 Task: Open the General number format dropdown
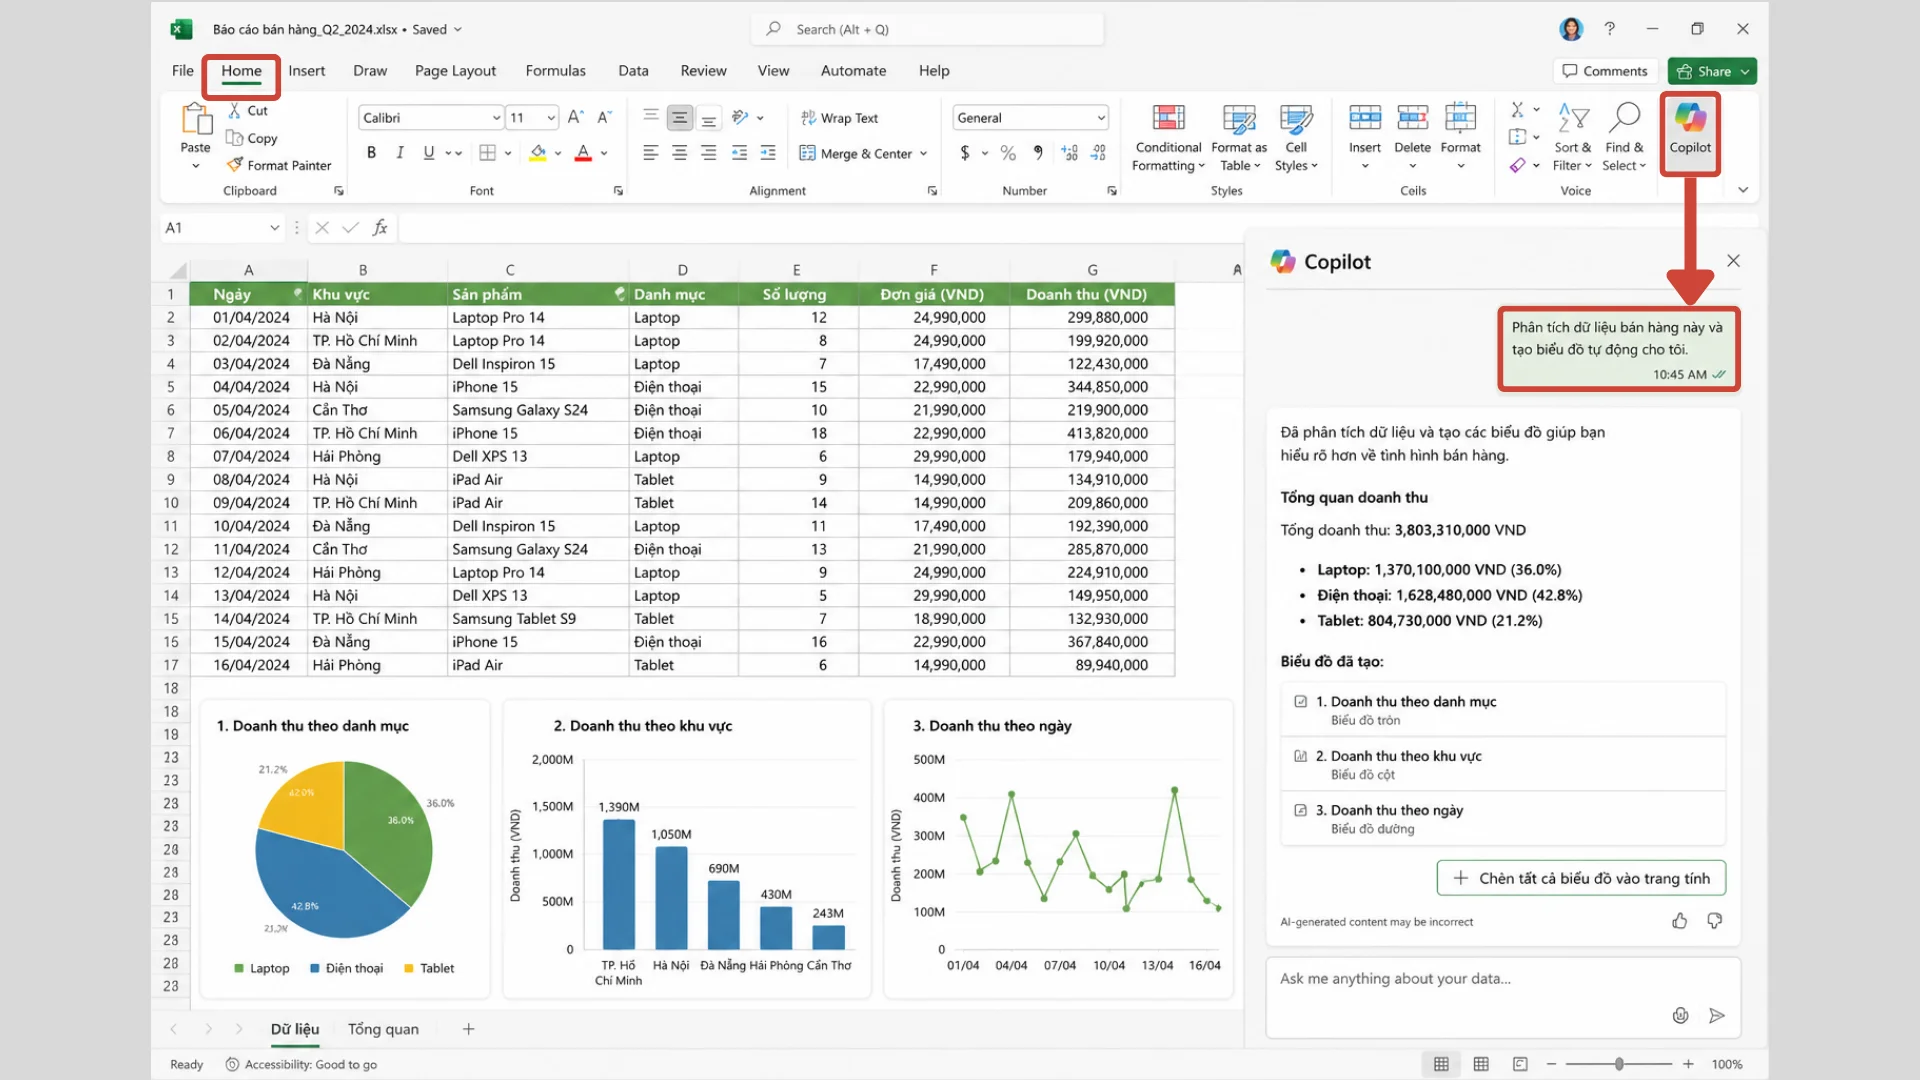1101,118
